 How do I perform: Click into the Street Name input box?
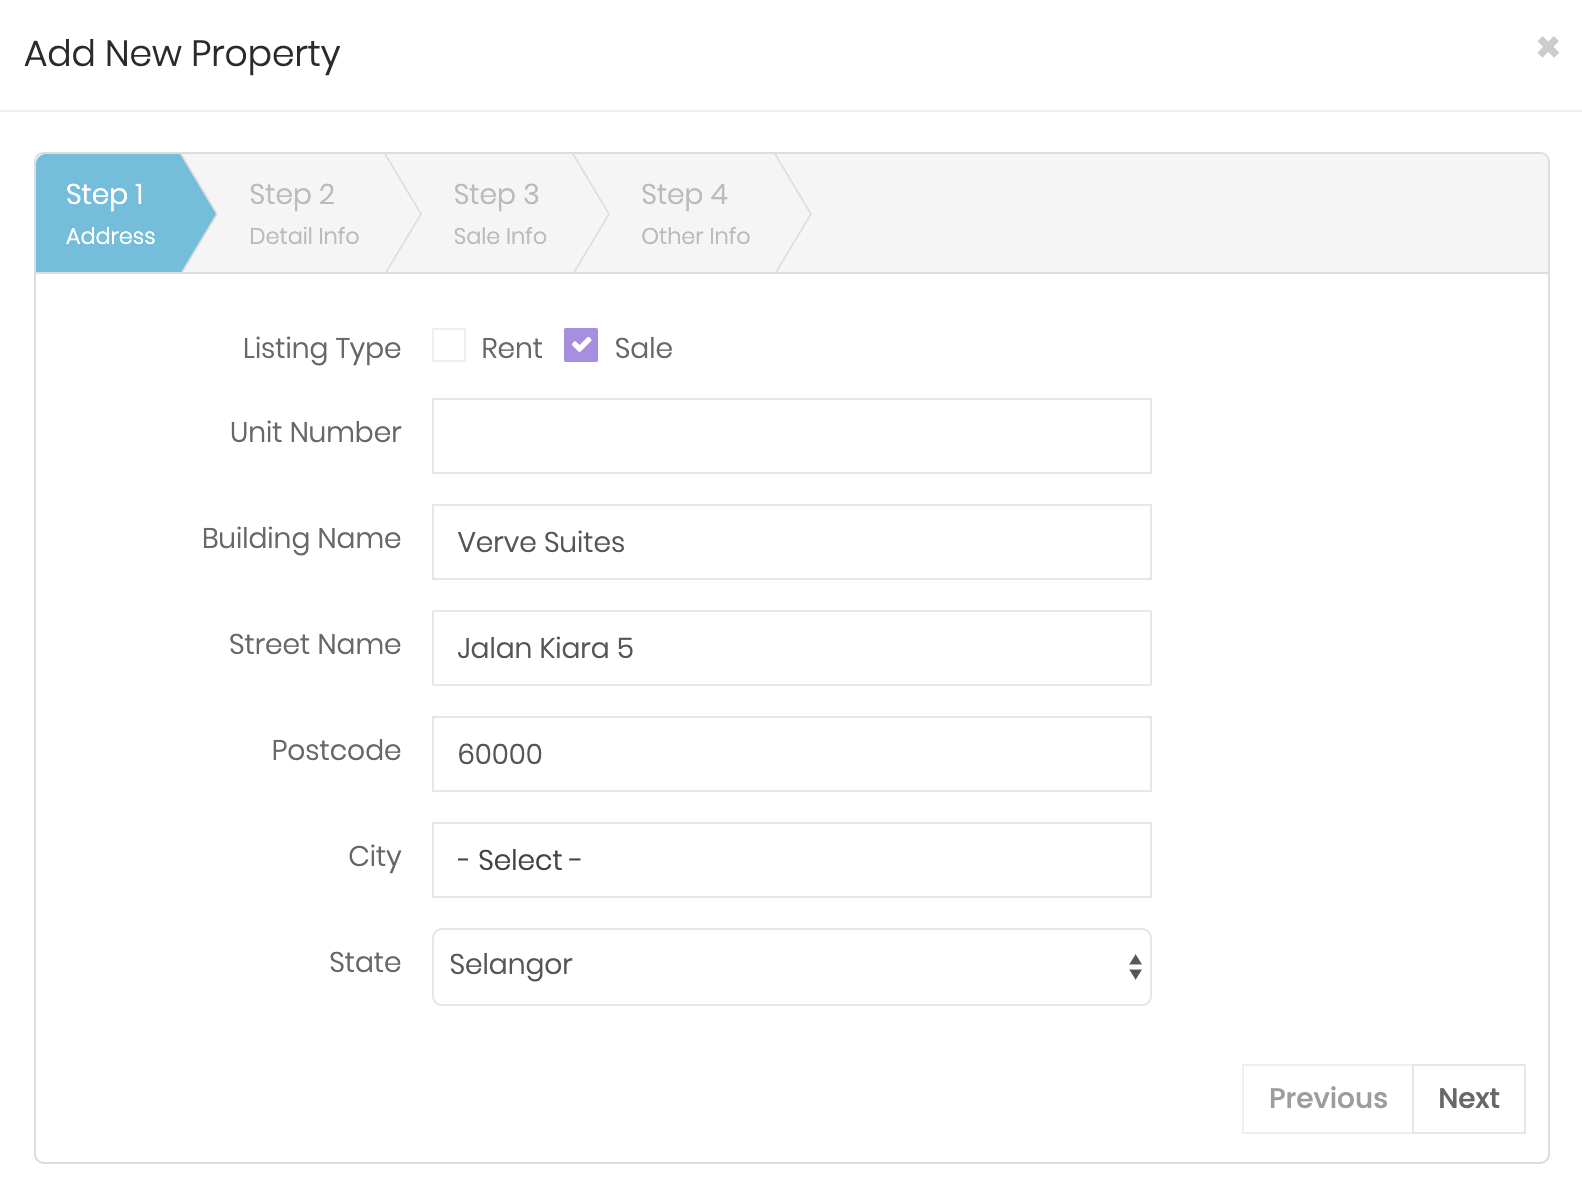point(791,648)
